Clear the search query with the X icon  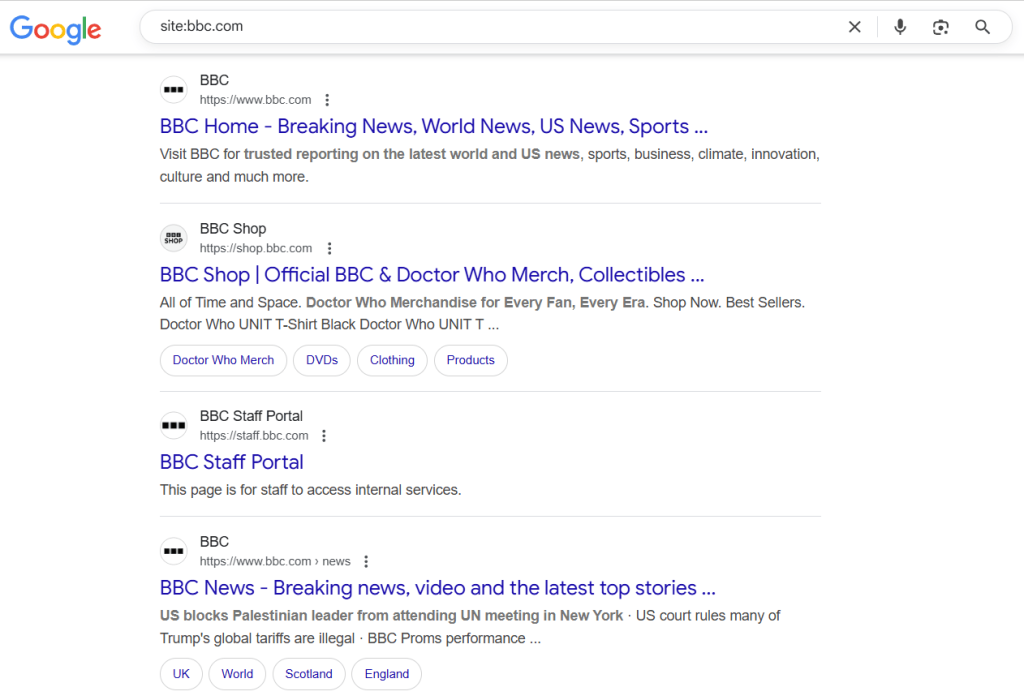click(x=854, y=27)
